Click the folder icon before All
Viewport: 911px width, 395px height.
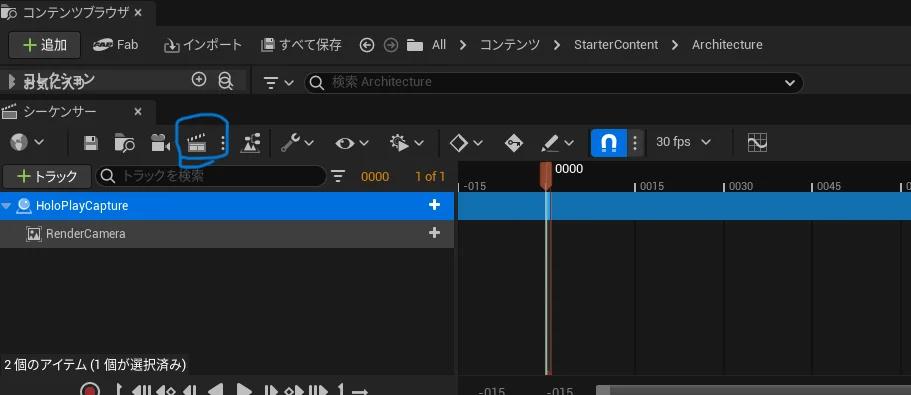(415, 45)
